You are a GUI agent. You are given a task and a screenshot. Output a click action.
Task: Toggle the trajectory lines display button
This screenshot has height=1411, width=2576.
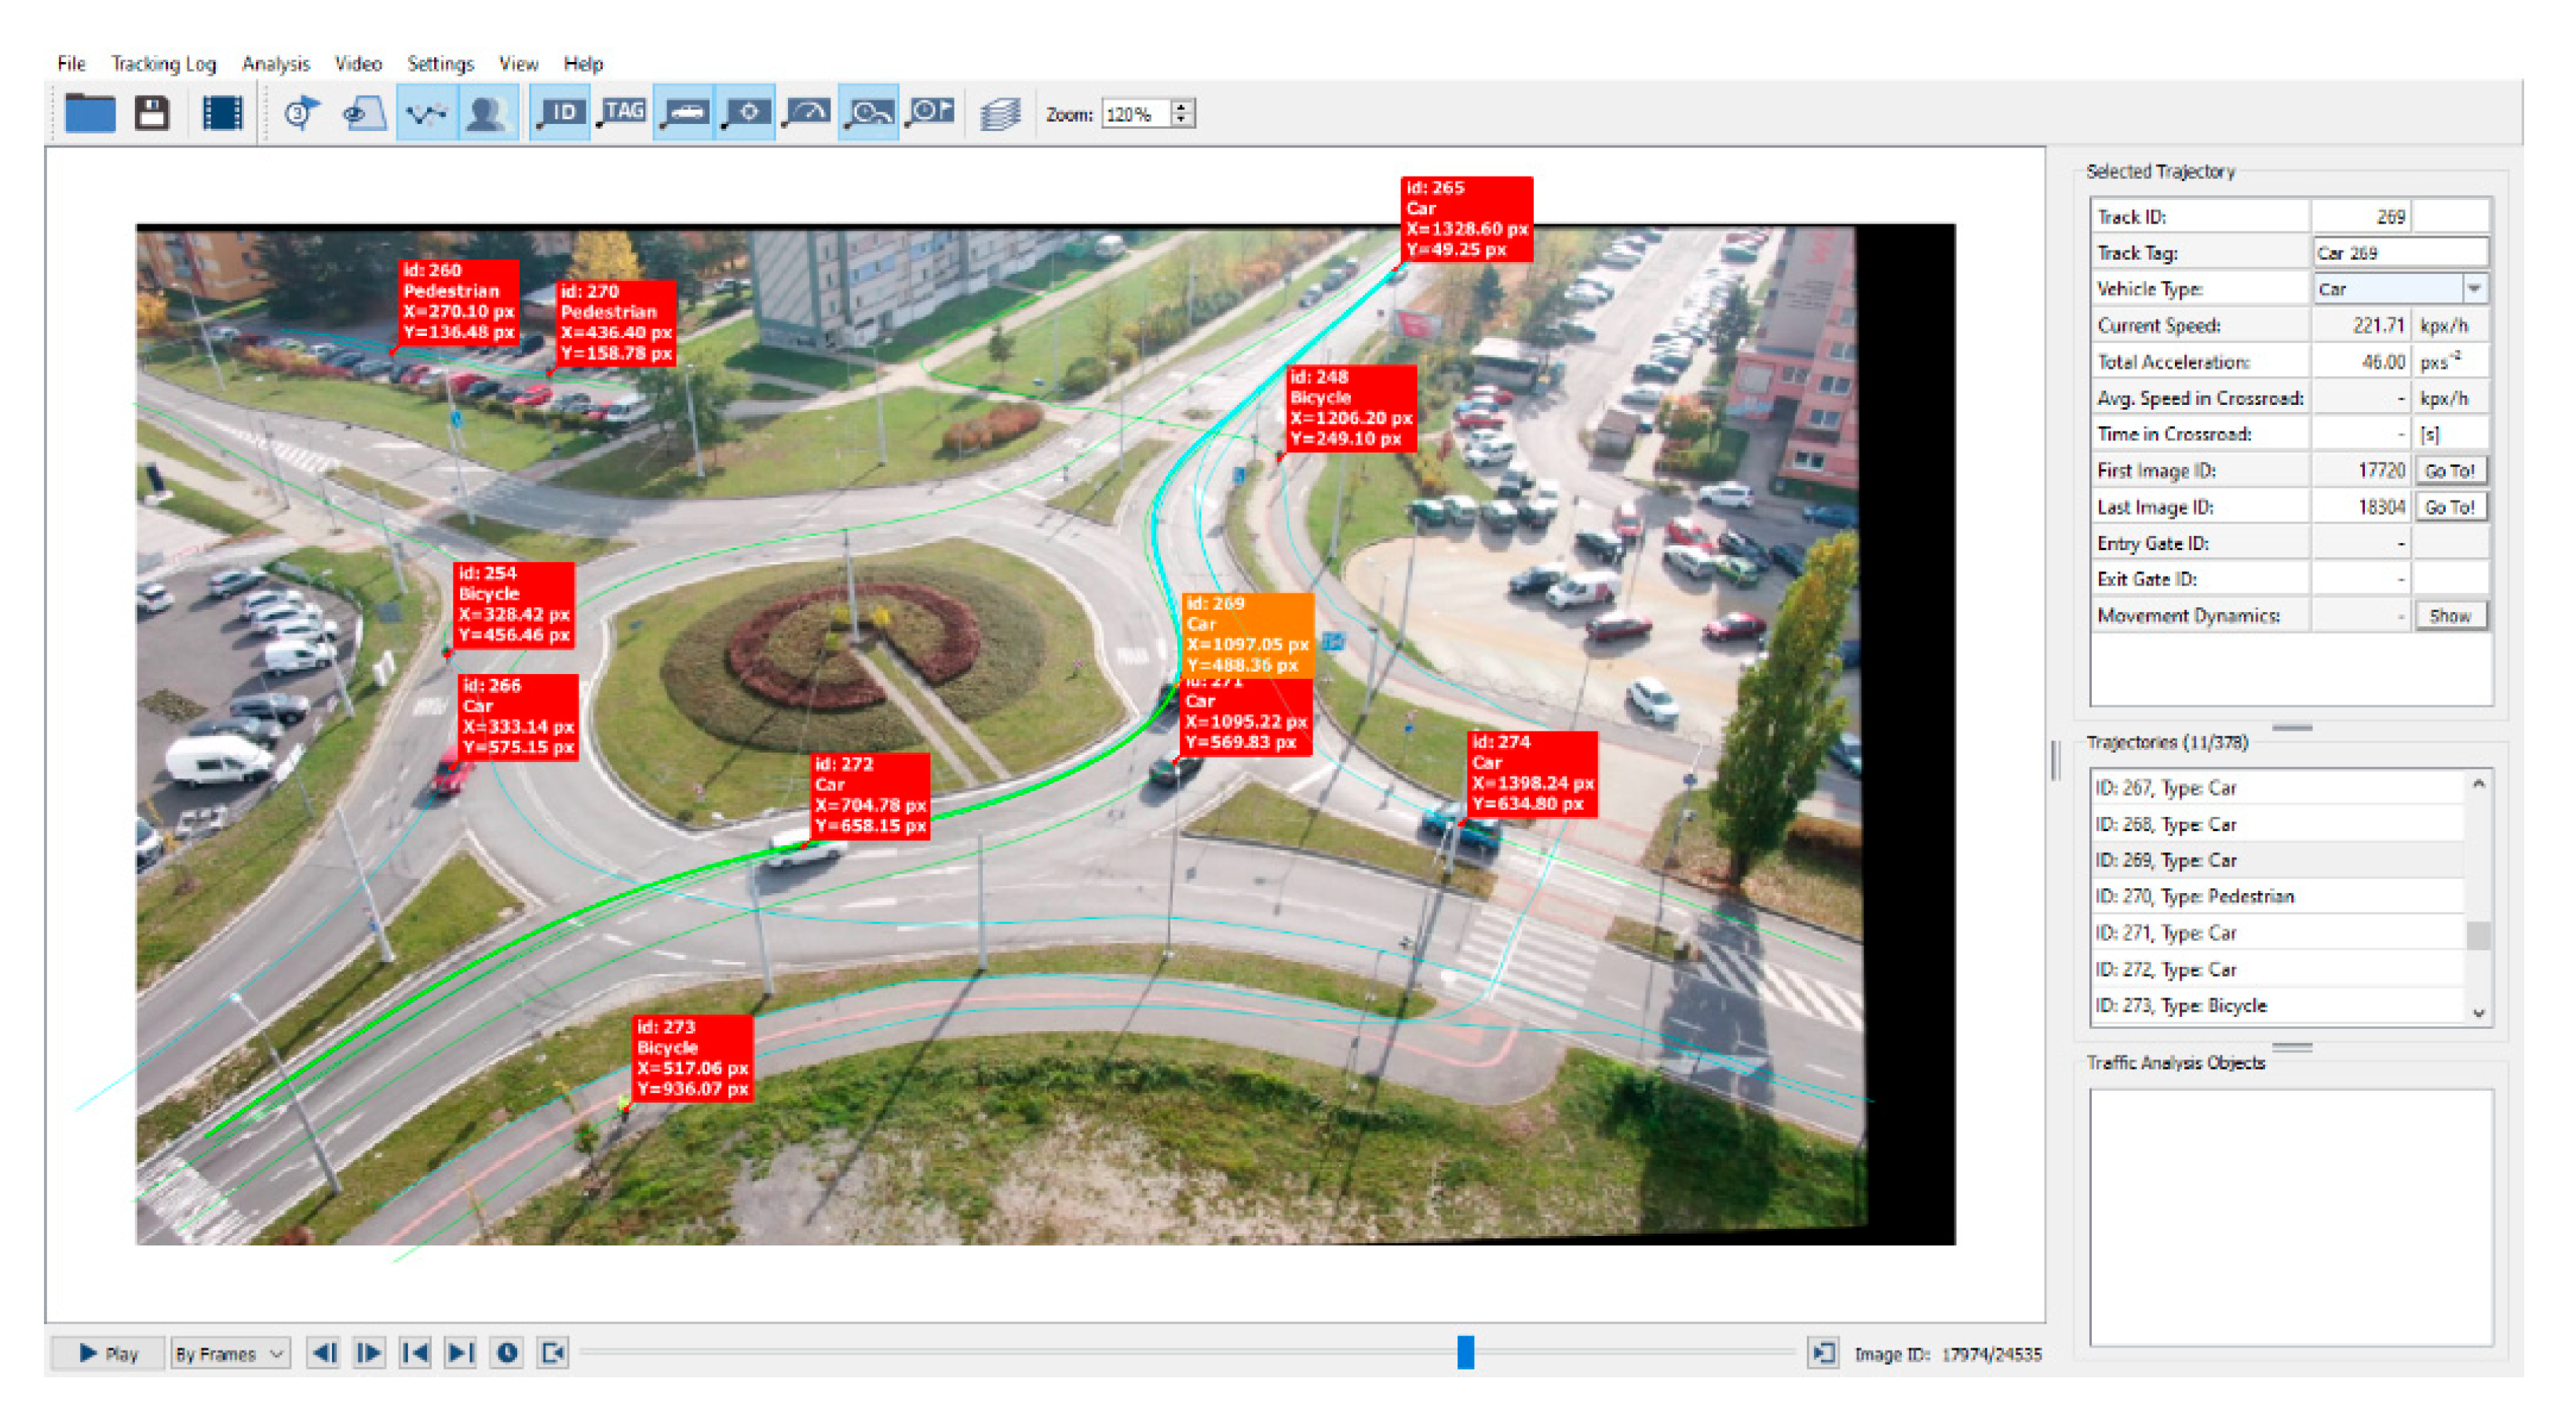point(427,113)
